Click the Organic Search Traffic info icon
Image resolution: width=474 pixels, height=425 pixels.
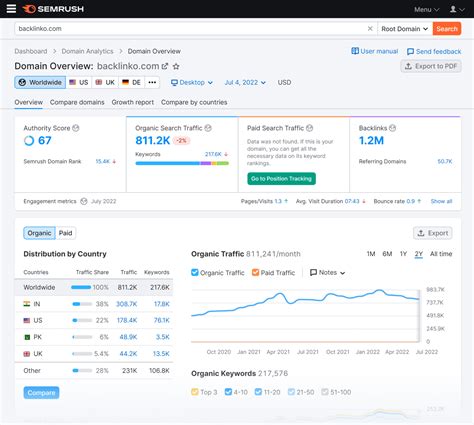point(208,128)
